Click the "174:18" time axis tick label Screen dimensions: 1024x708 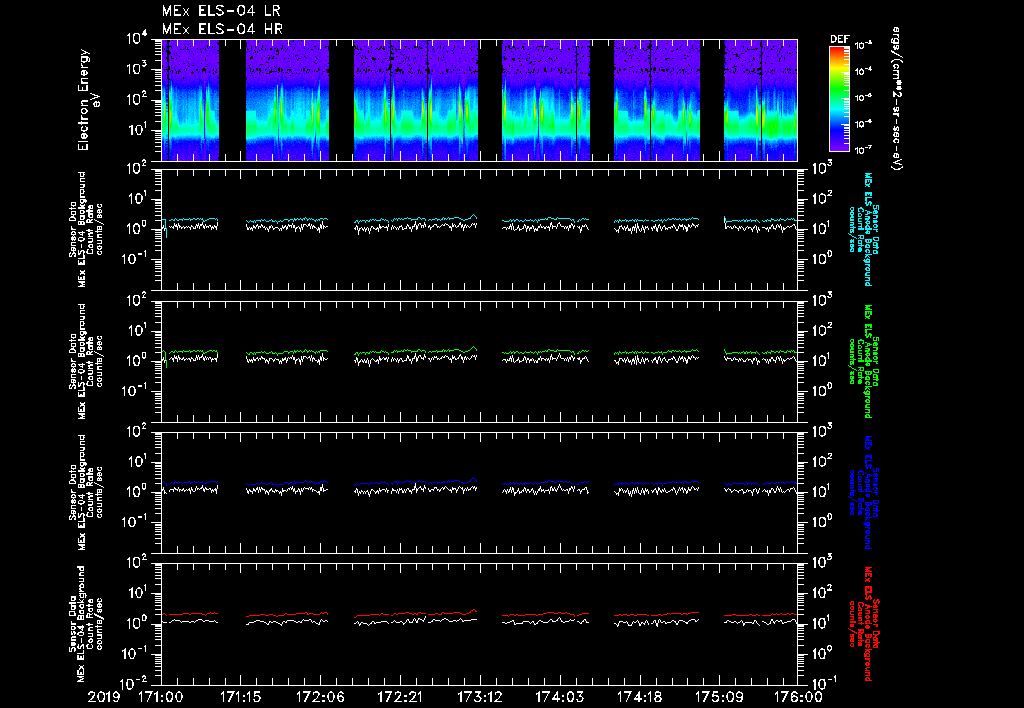click(x=639, y=698)
